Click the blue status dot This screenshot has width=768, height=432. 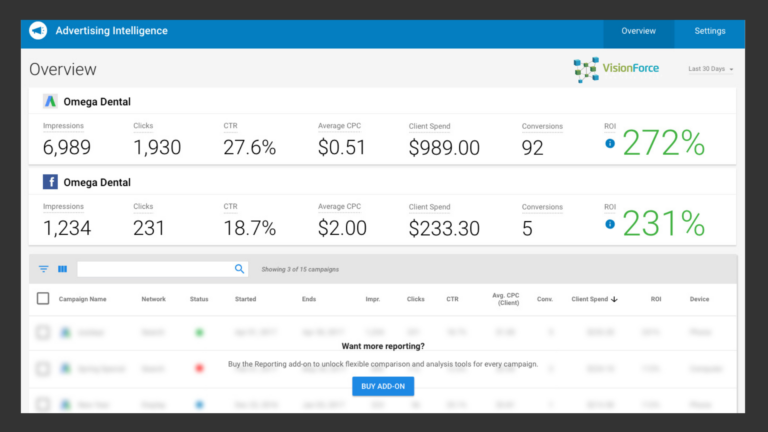(x=199, y=405)
